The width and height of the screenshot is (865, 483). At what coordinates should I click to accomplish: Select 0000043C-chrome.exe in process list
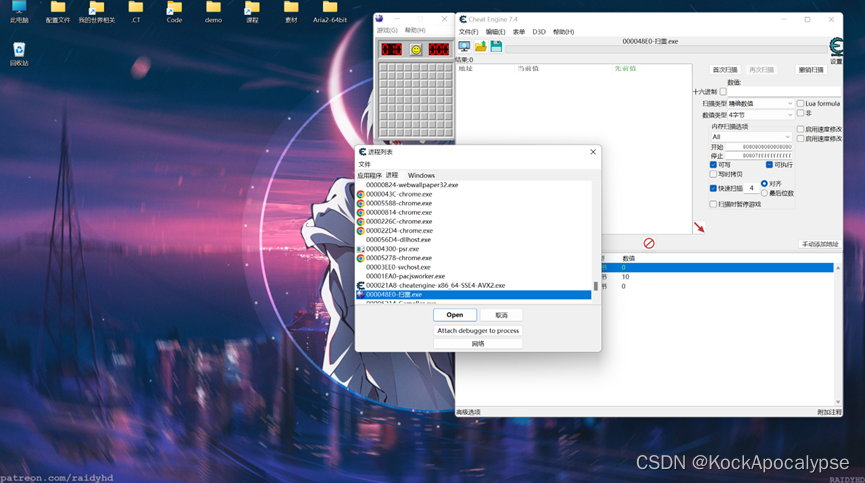[473, 194]
